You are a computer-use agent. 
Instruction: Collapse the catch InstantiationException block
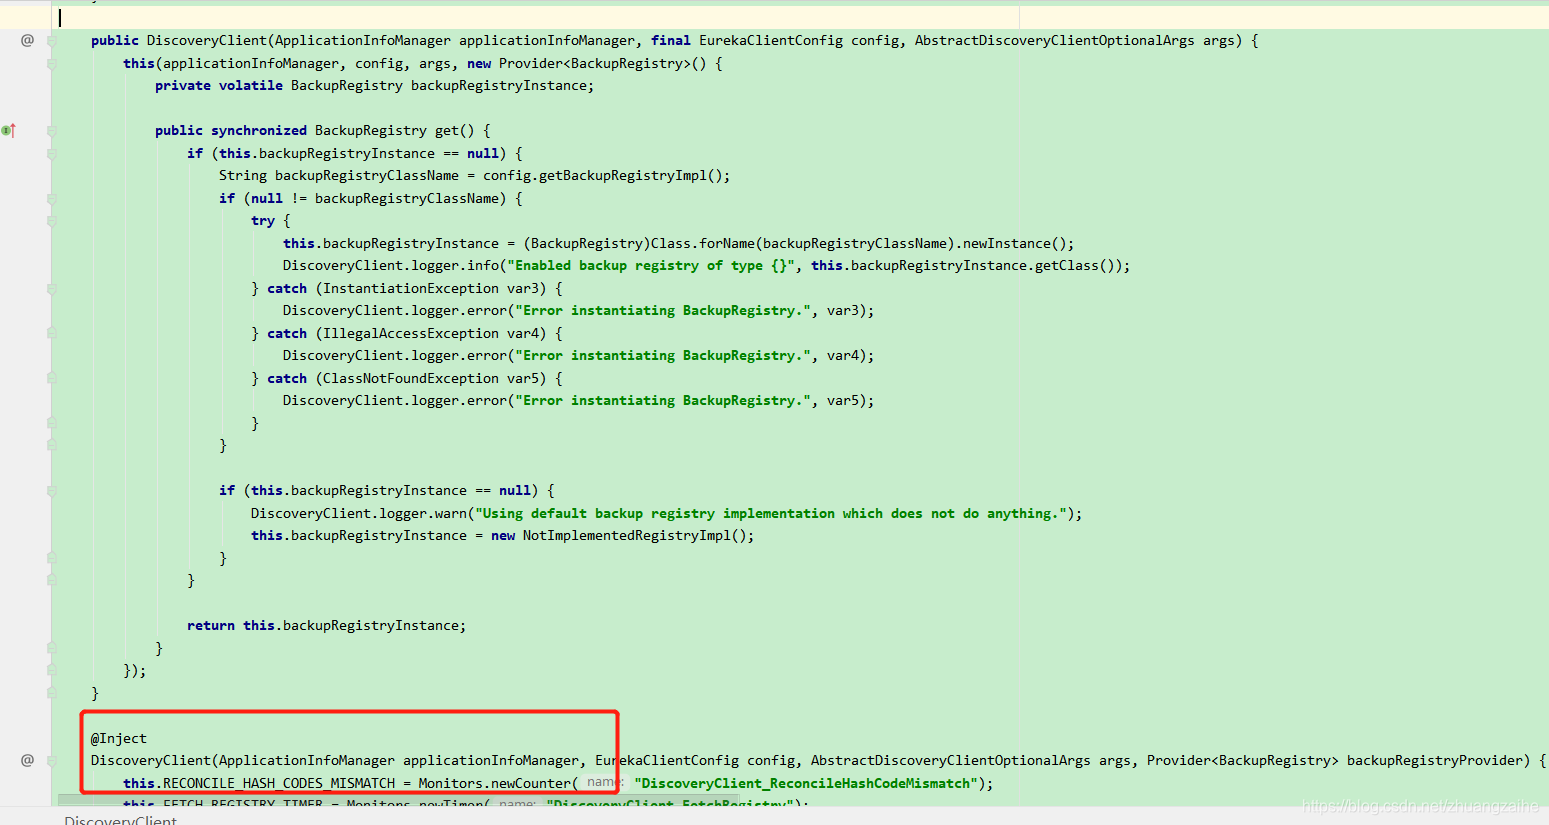tap(51, 288)
